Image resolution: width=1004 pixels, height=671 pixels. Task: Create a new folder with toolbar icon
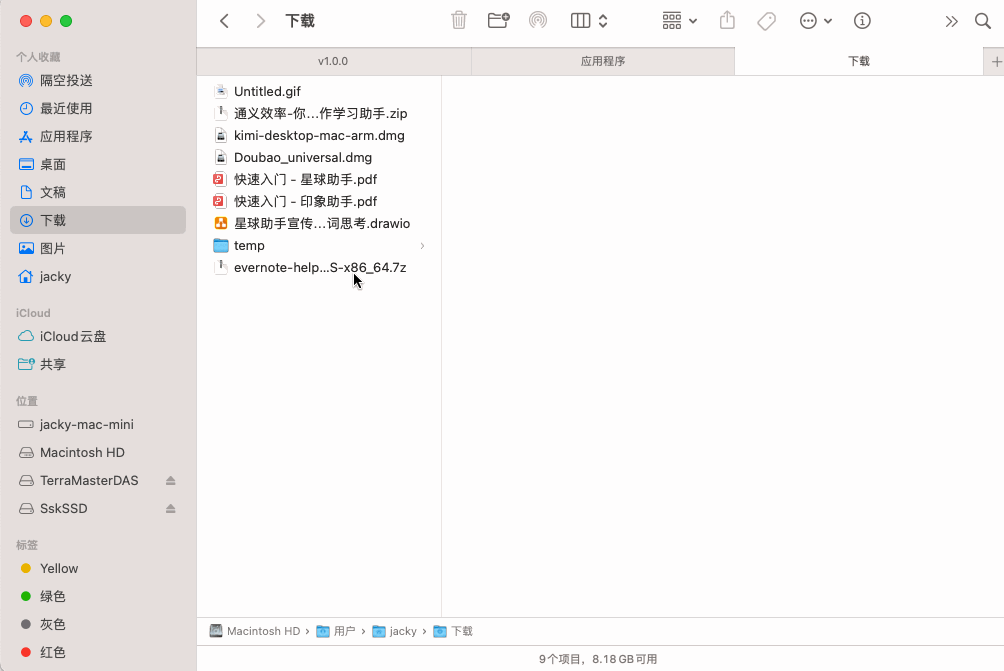click(498, 20)
